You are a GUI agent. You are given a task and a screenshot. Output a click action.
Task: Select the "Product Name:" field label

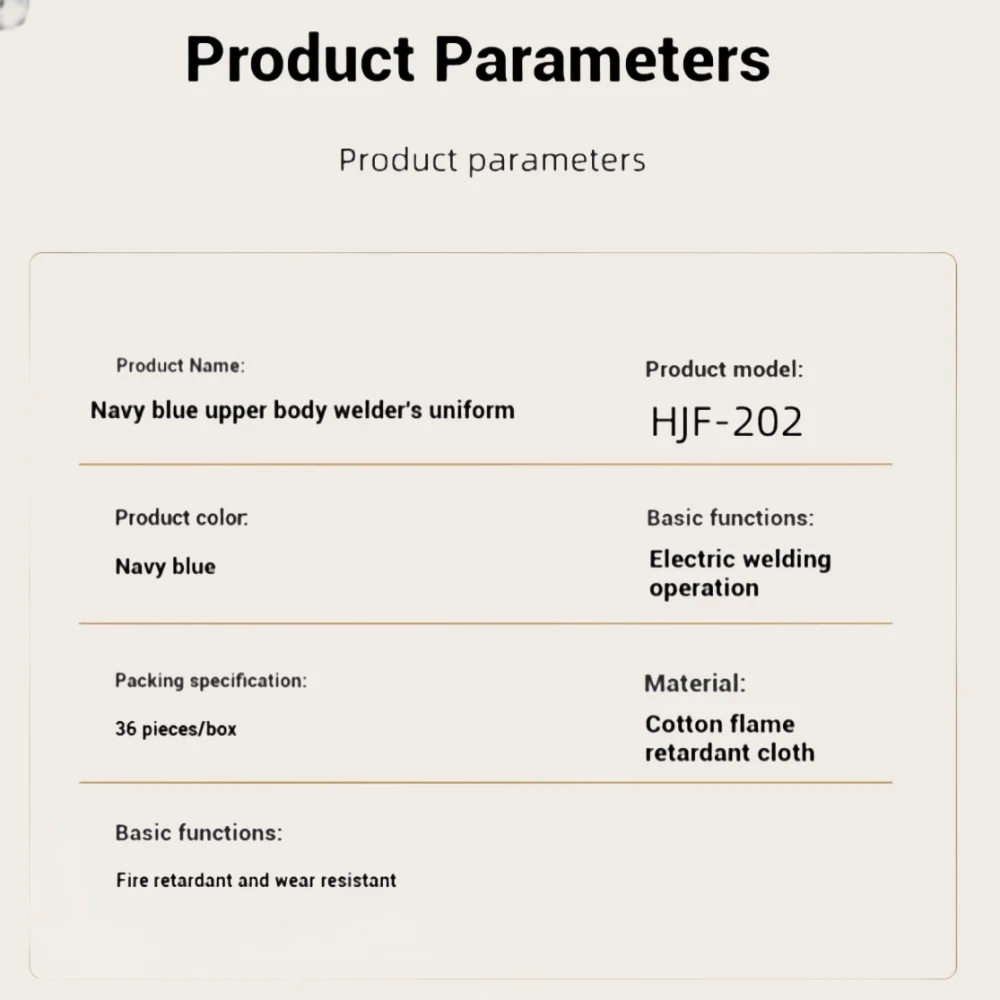[180, 365]
